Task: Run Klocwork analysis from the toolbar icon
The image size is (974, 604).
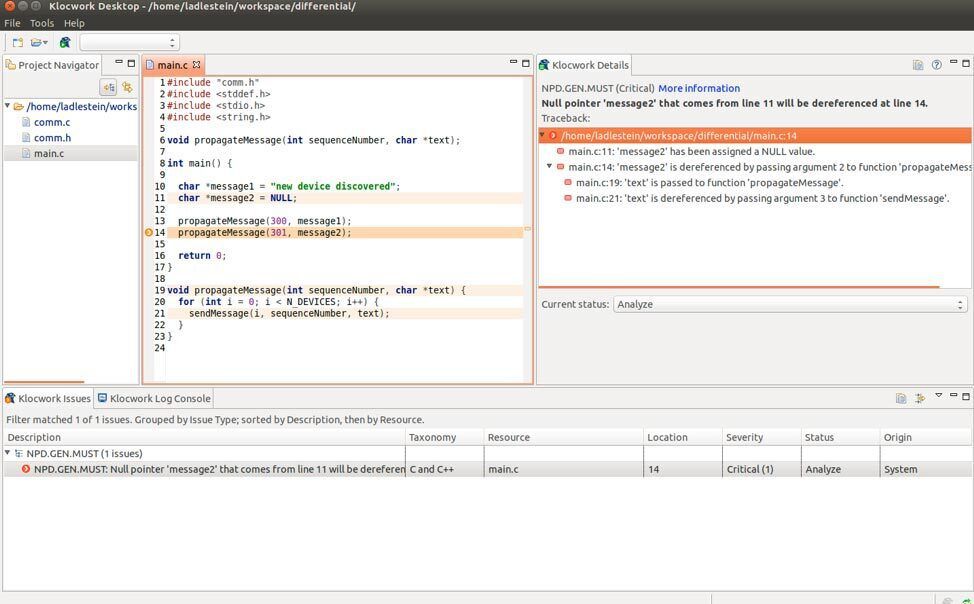Action: 65,43
